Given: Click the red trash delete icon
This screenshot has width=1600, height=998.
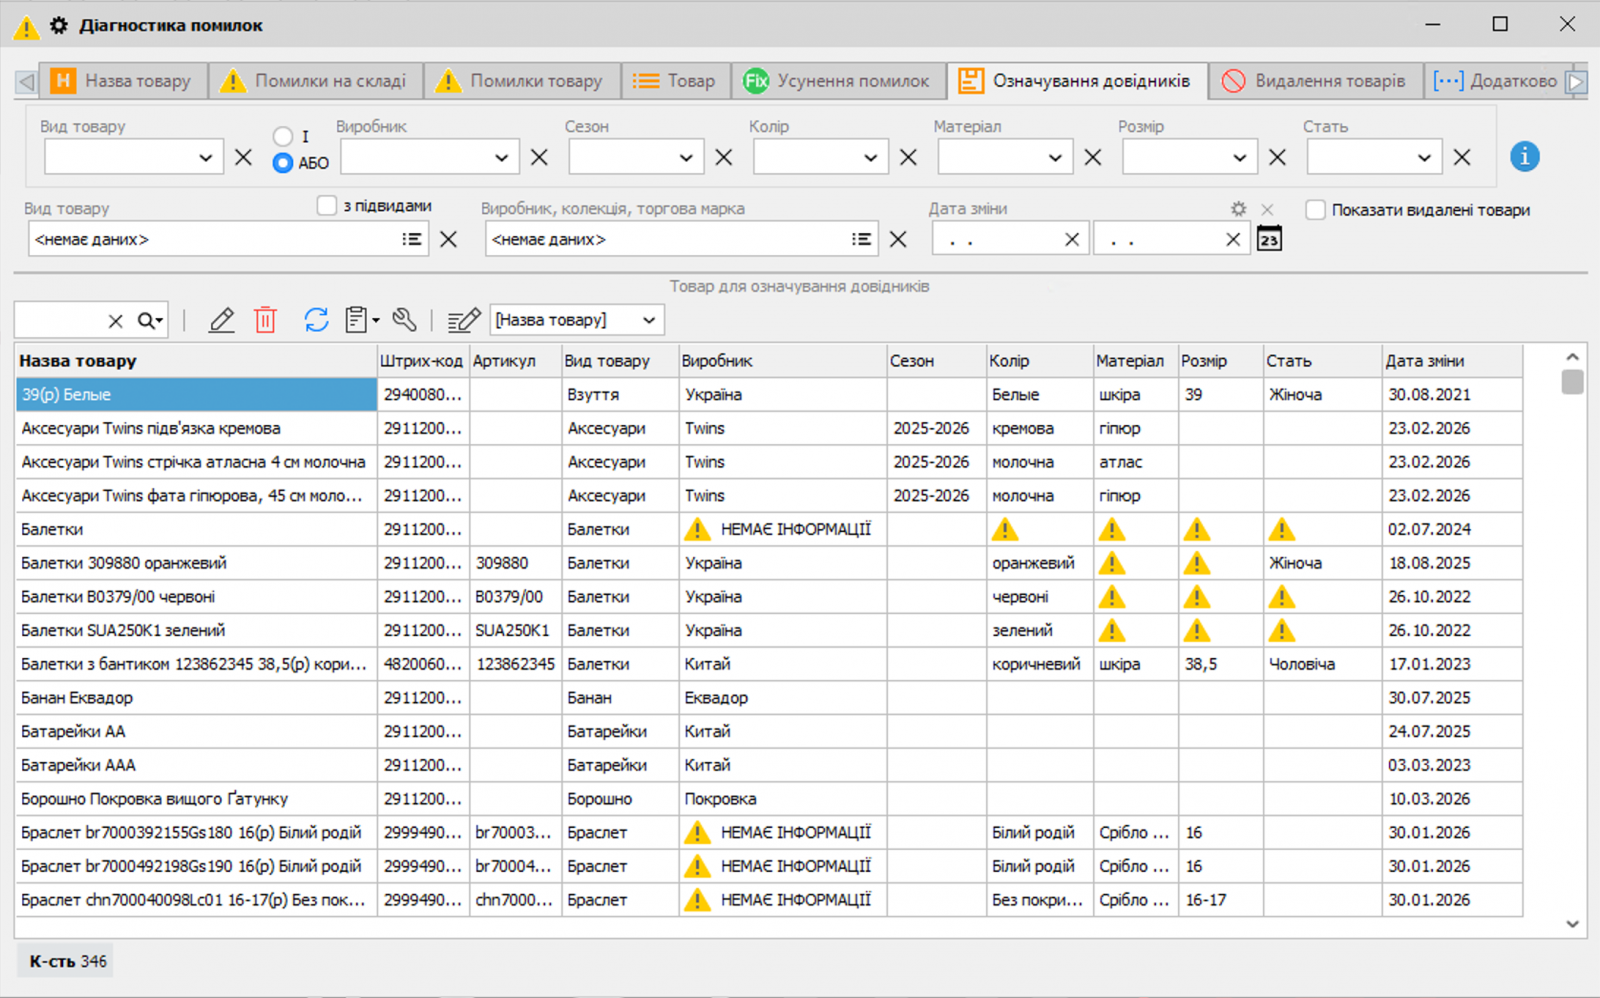Looking at the screenshot, I should pos(265,320).
